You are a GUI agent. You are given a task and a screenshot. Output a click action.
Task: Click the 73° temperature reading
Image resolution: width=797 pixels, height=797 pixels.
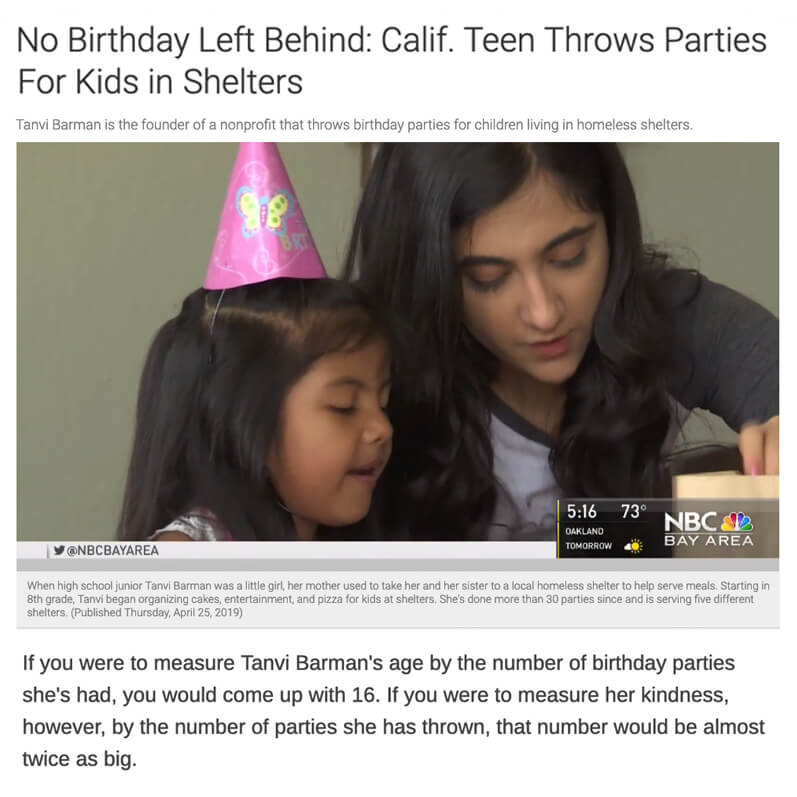click(633, 511)
